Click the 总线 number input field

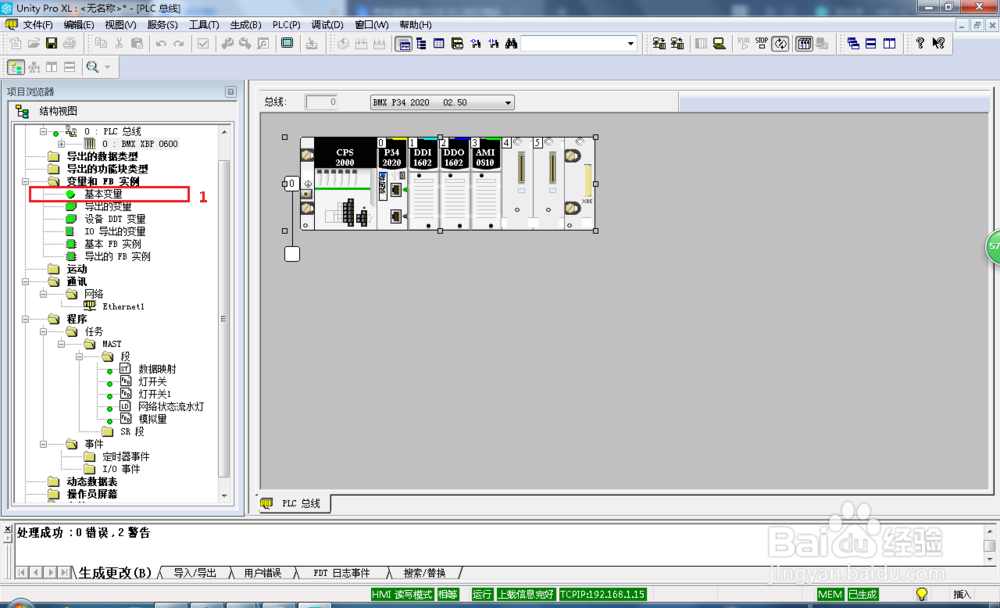tap(321, 102)
